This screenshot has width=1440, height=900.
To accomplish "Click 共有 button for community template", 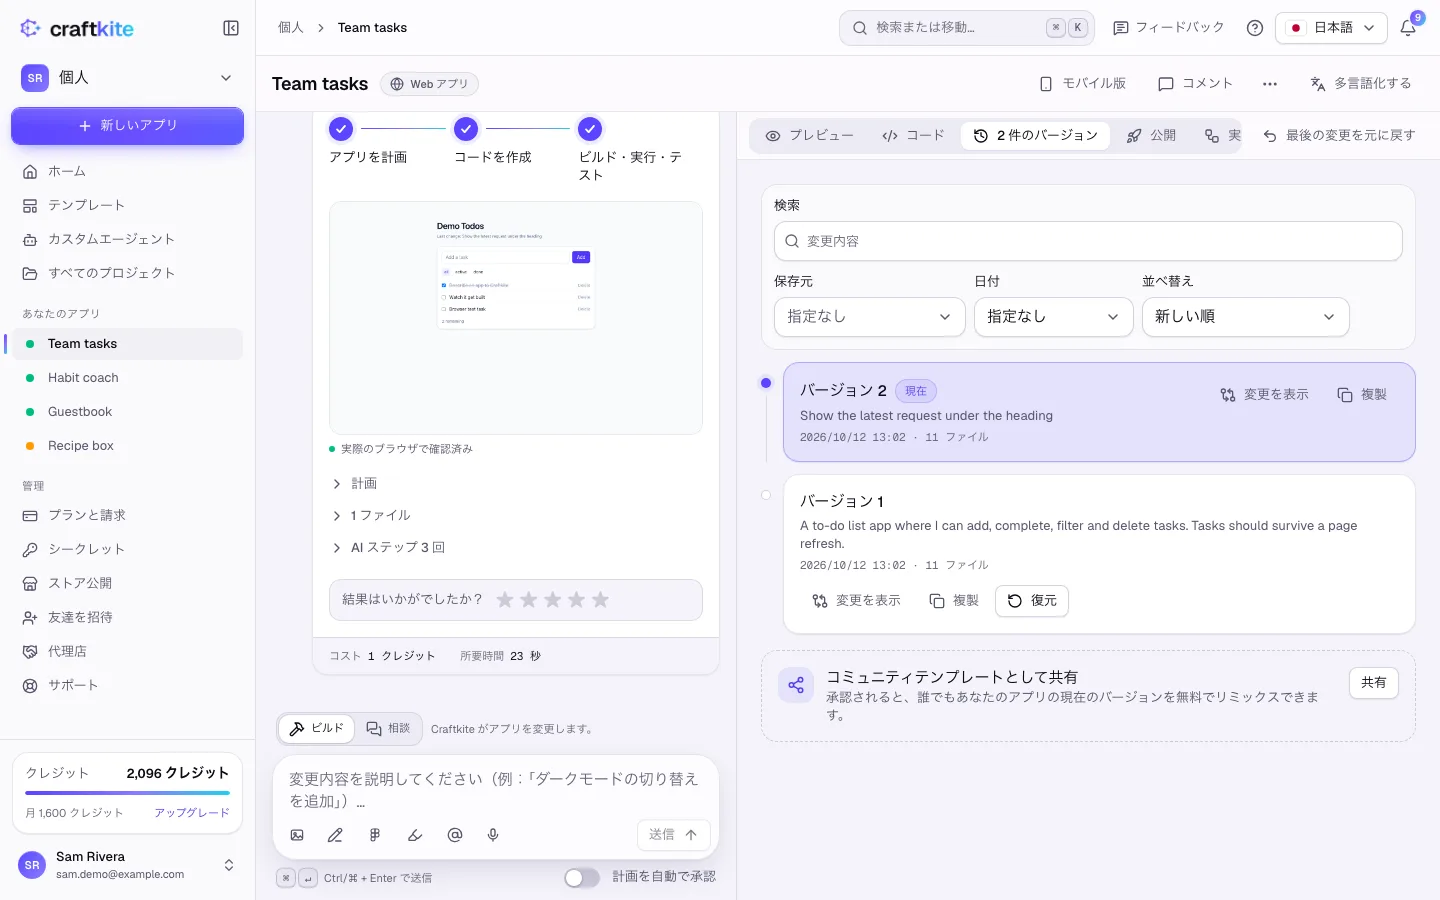I will pos(1374,683).
